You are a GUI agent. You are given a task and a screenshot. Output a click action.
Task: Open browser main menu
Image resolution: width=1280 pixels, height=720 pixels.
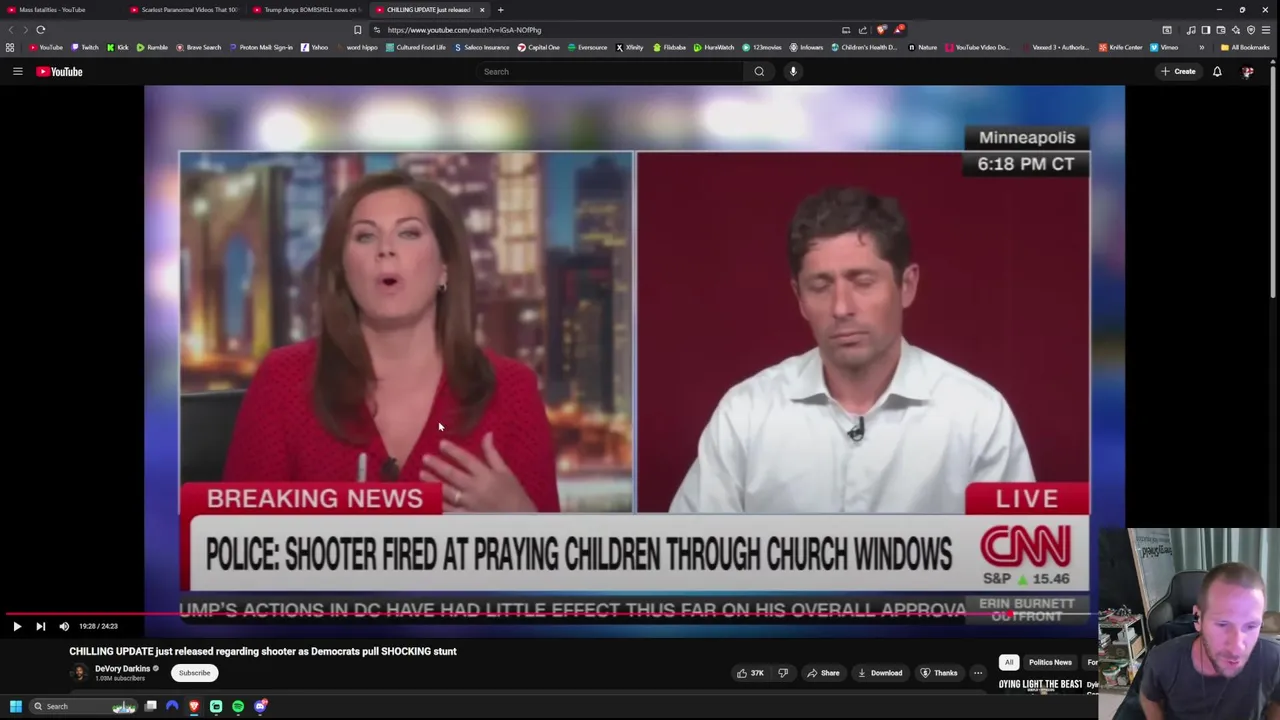coord(1266,30)
